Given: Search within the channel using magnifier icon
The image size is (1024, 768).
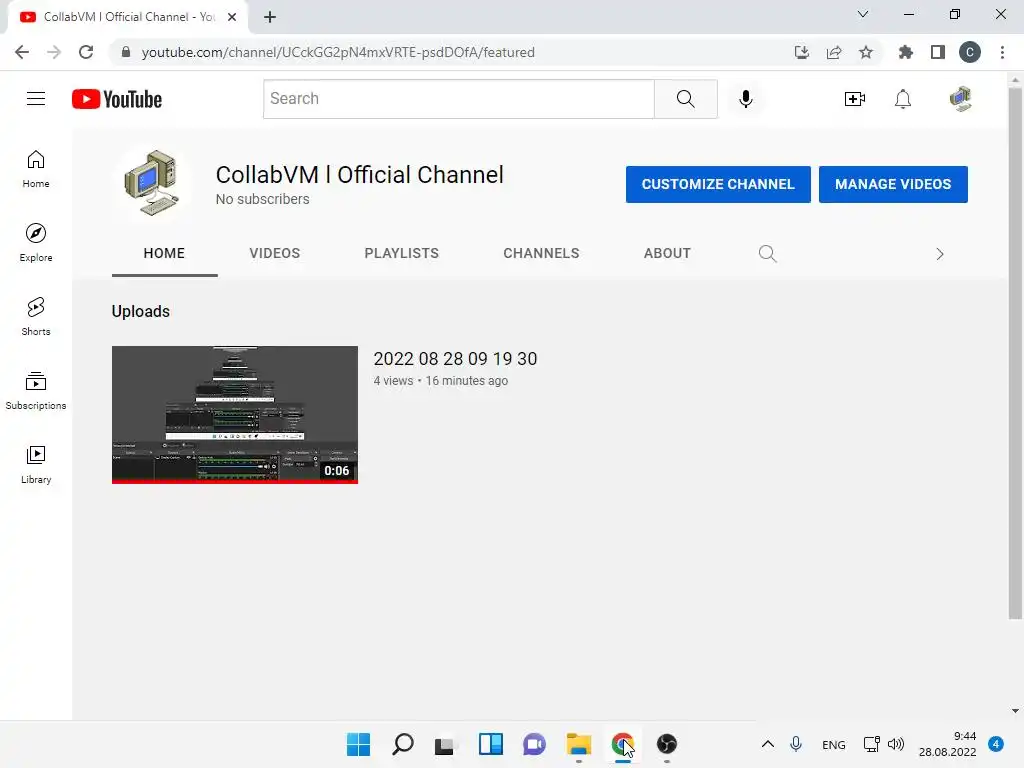Looking at the screenshot, I should (x=767, y=253).
